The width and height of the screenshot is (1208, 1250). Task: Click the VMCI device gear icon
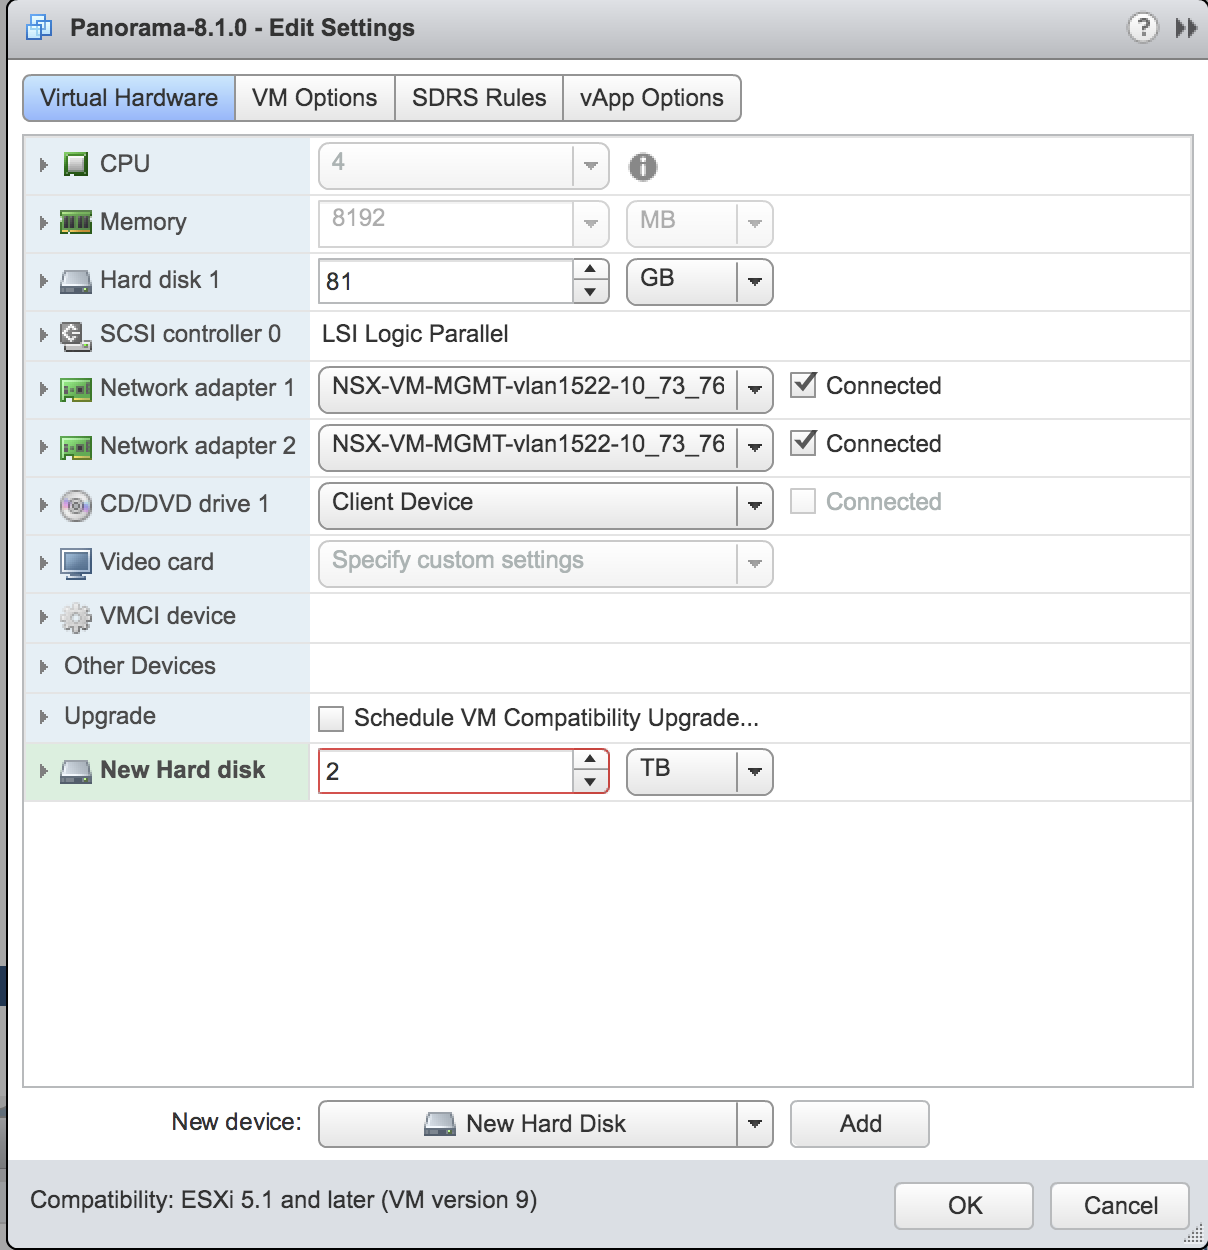coord(76,618)
